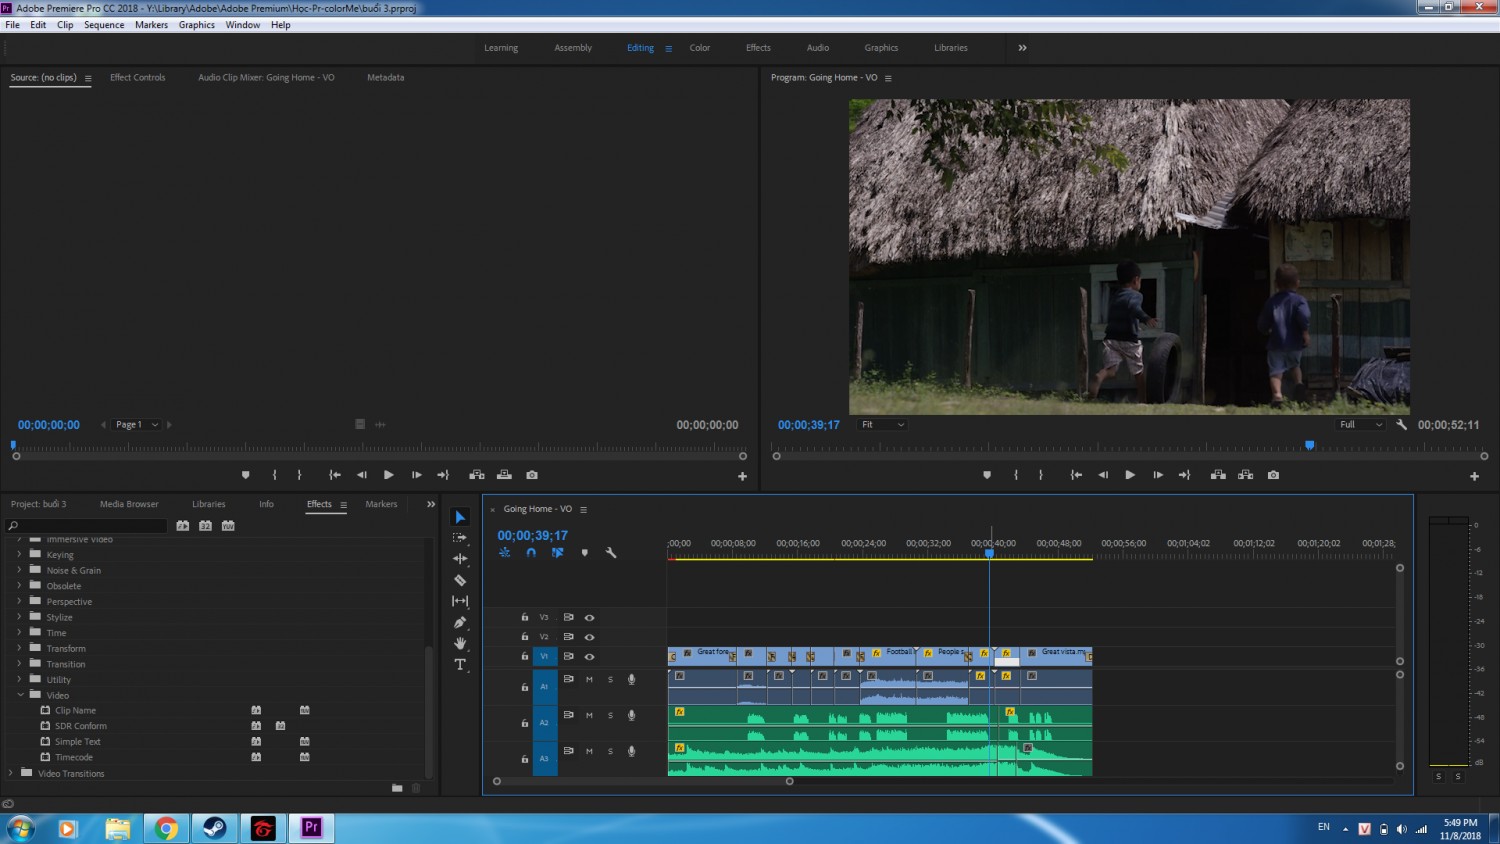The width and height of the screenshot is (1500, 844).
Task: Select the Type tool
Action: coord(460,665)
